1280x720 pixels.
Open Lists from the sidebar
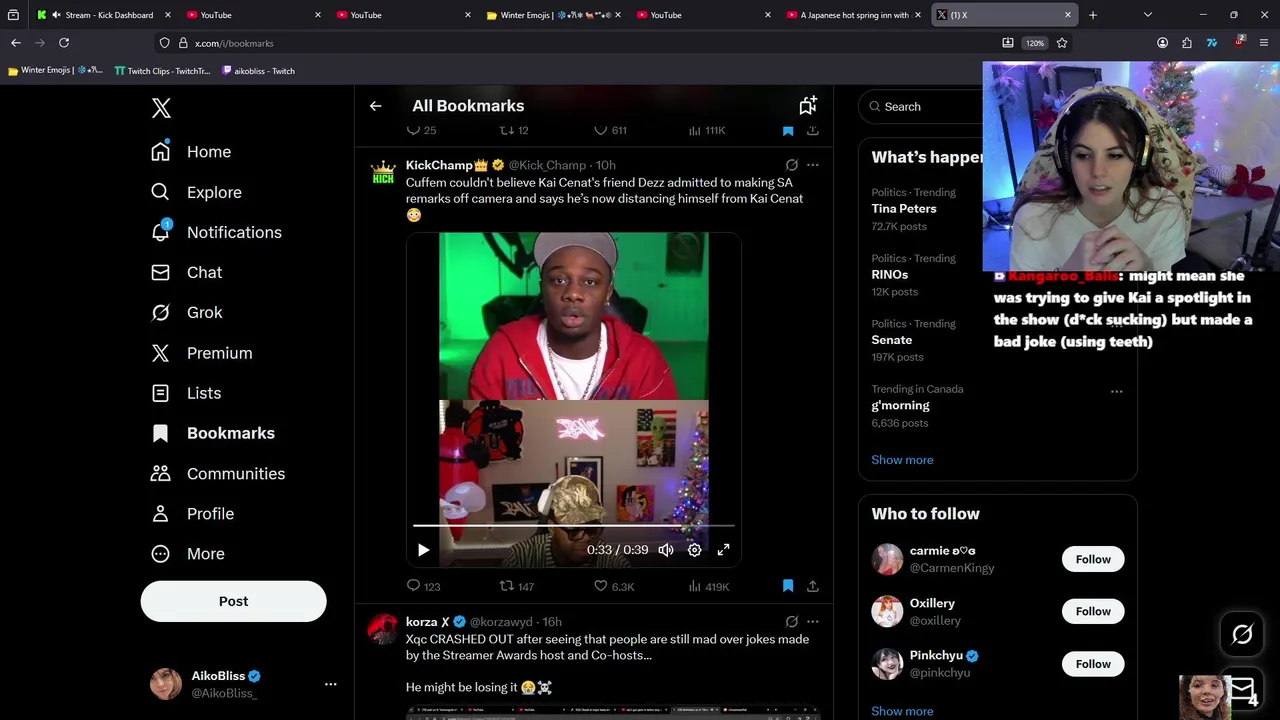[186, 393]
